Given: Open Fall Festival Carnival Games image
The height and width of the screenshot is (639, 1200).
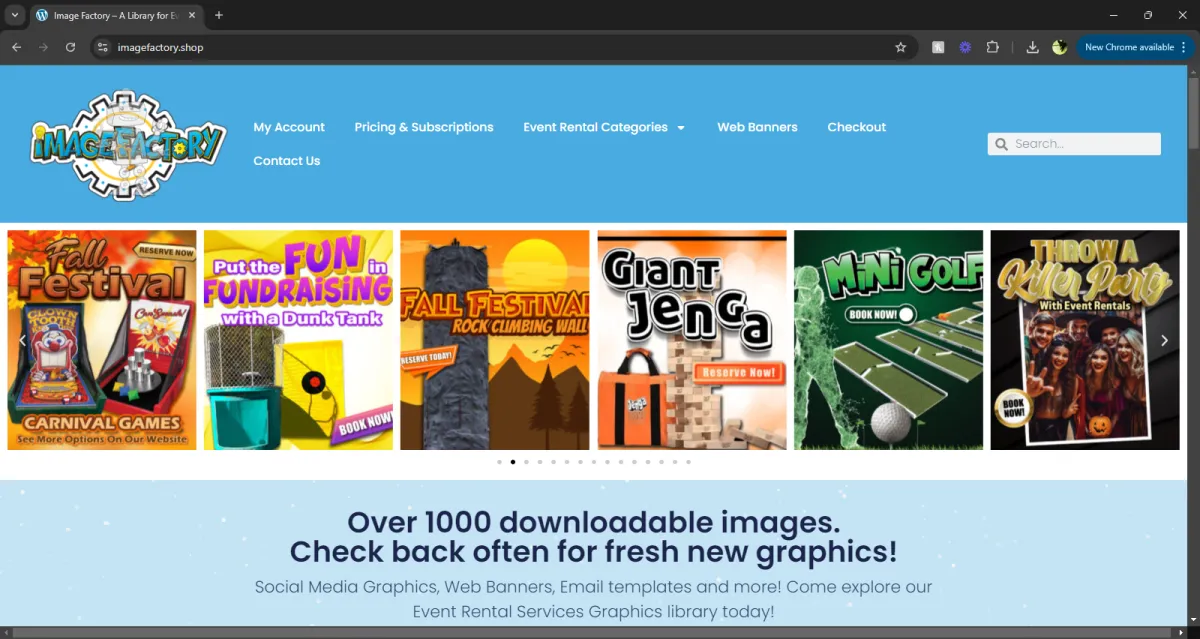Looking at the screenshot, I should click(x=102, y=340).
